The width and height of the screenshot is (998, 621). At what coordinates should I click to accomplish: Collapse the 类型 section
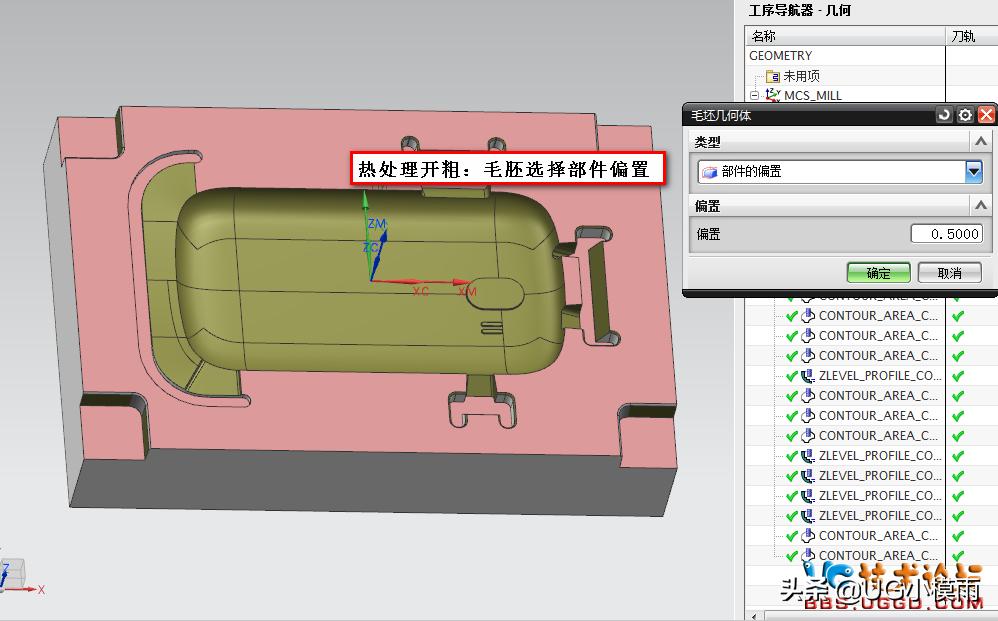tap(980, 142)
